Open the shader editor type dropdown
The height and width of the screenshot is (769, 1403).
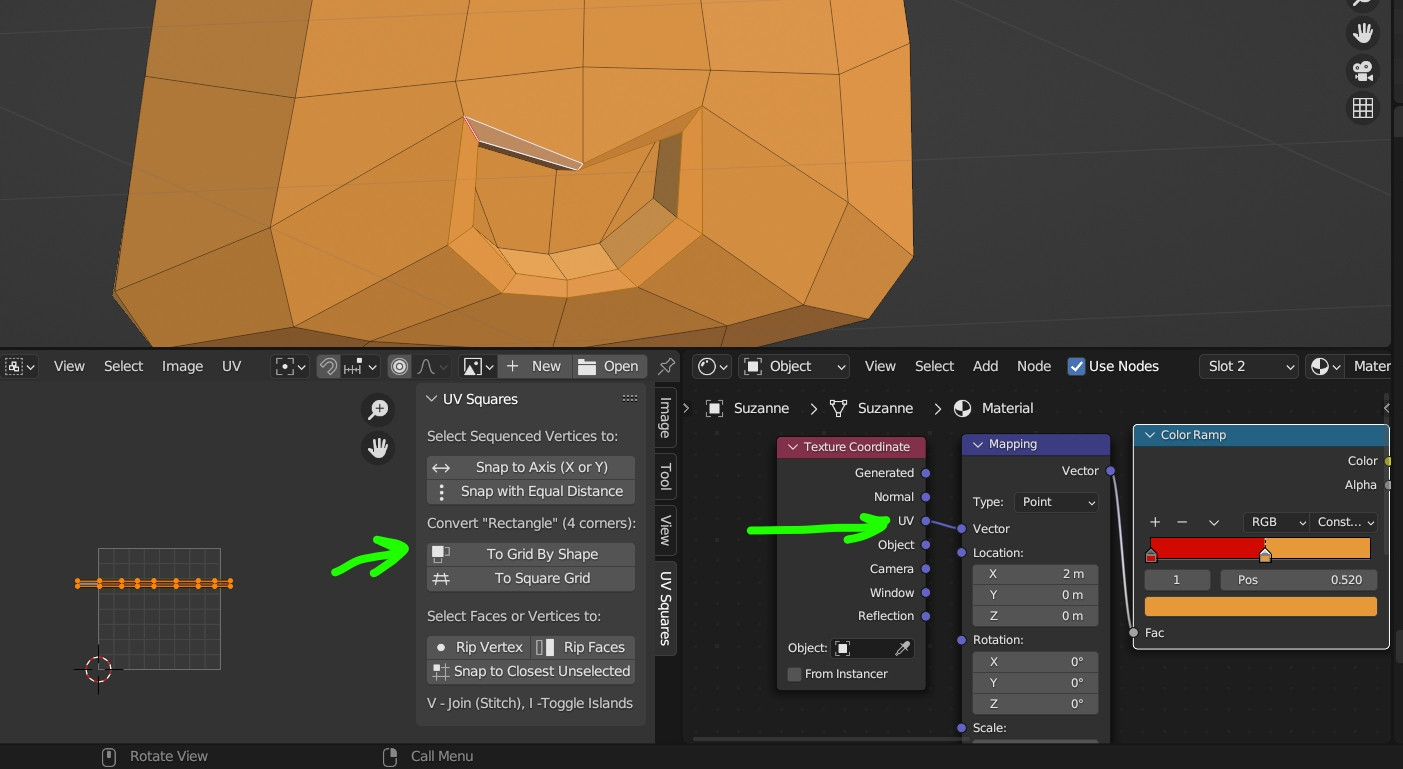pyautogui.click(x=713, y=366)
